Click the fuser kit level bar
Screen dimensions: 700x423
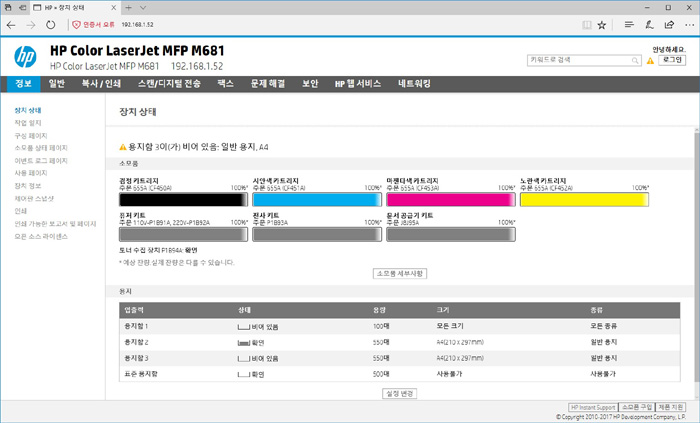coord(183,235)
